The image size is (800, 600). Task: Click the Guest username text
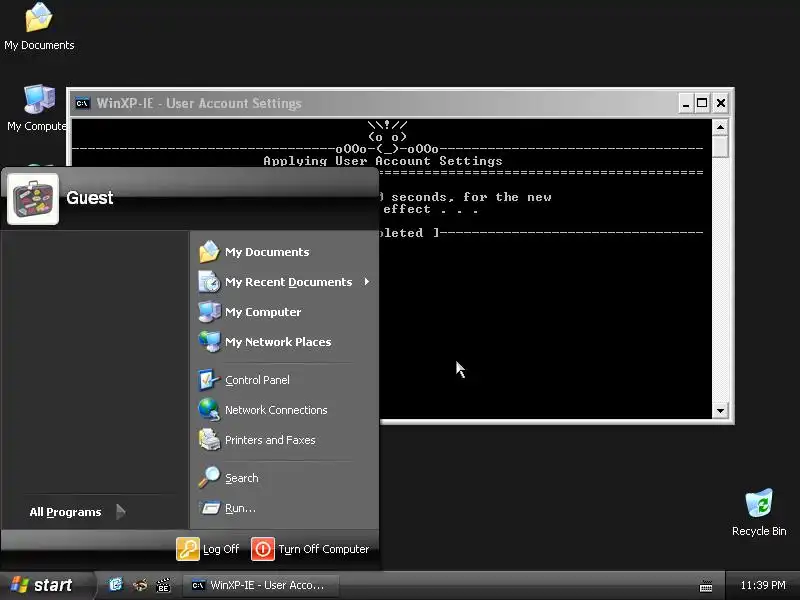(90, 198)
